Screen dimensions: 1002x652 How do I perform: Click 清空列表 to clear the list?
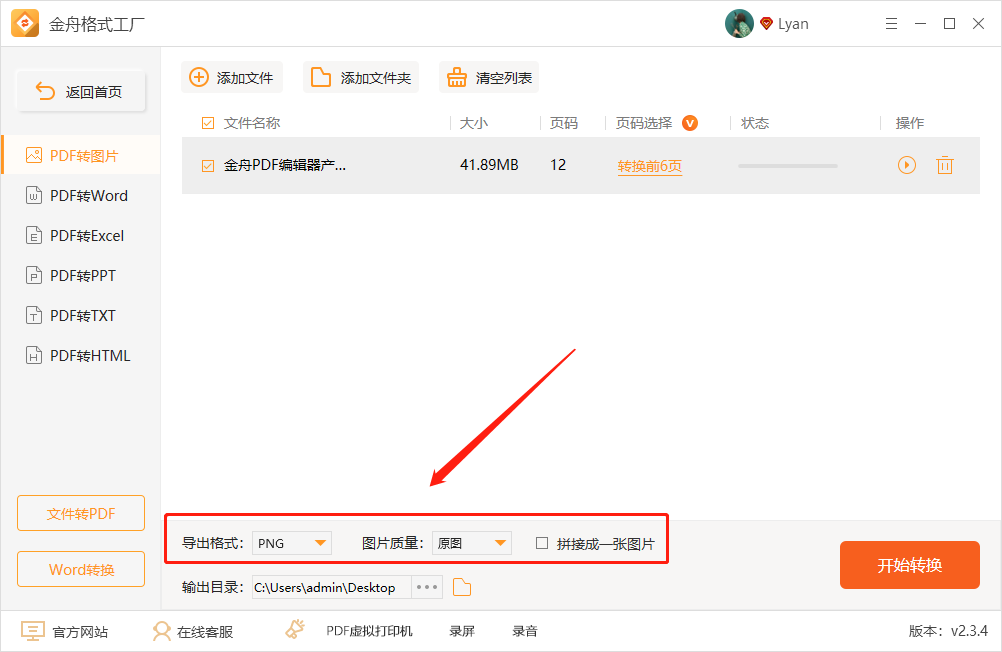pyautogui.click(x=489, y=77)
